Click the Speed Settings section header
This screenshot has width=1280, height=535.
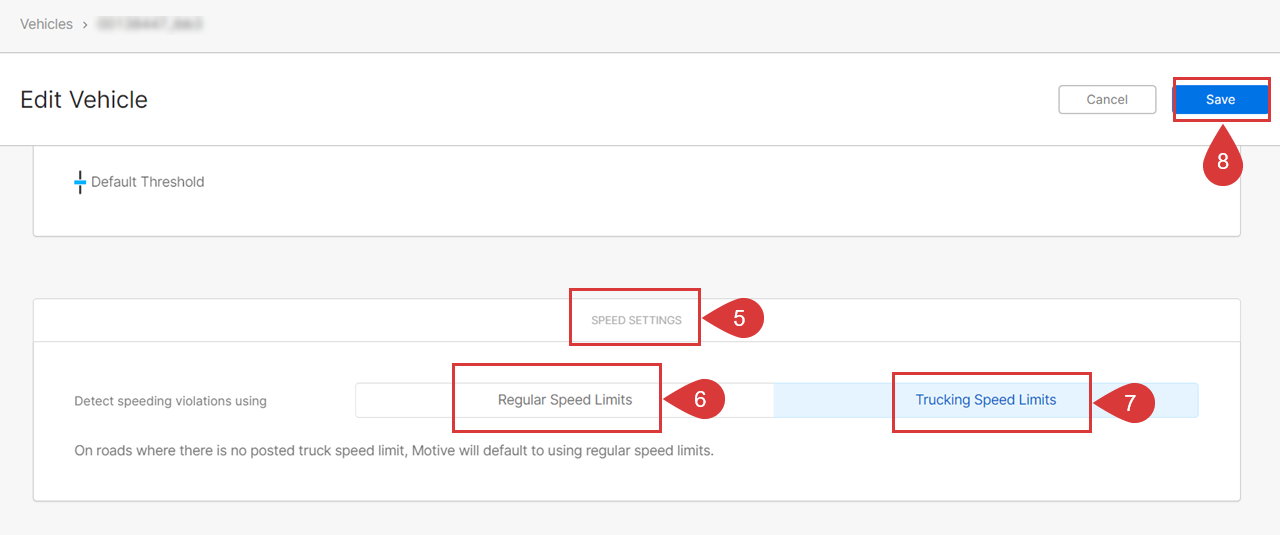pyautogui.click(x=636, y=320)
